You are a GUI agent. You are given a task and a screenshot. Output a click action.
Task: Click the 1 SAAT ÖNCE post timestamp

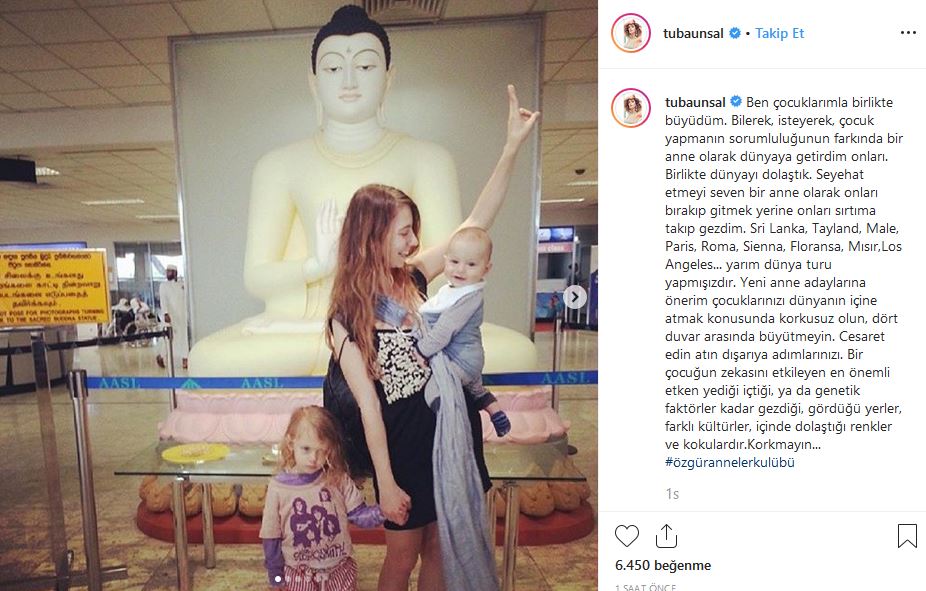tap(645, 587)
